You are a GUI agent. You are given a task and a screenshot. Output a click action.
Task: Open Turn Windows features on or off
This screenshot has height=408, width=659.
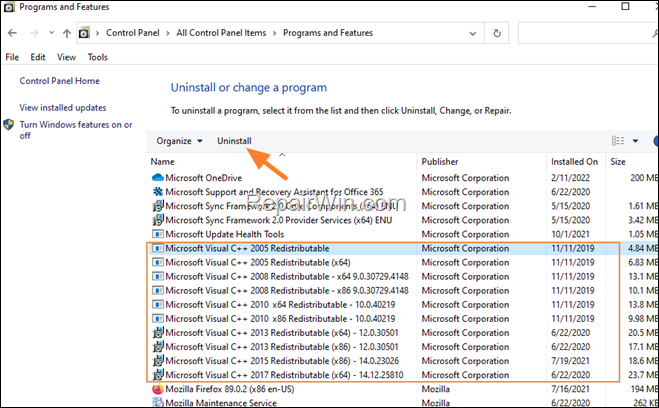[x=76, y=130]
